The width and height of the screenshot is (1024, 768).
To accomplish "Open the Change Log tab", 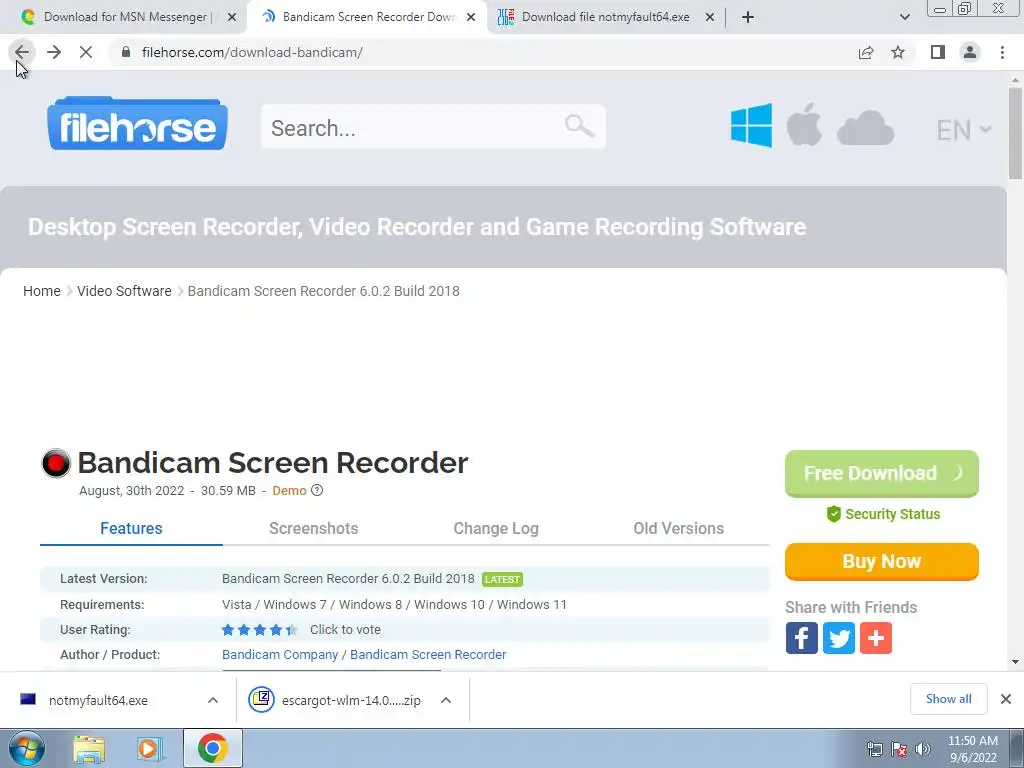I will click(x=496, y=528).
